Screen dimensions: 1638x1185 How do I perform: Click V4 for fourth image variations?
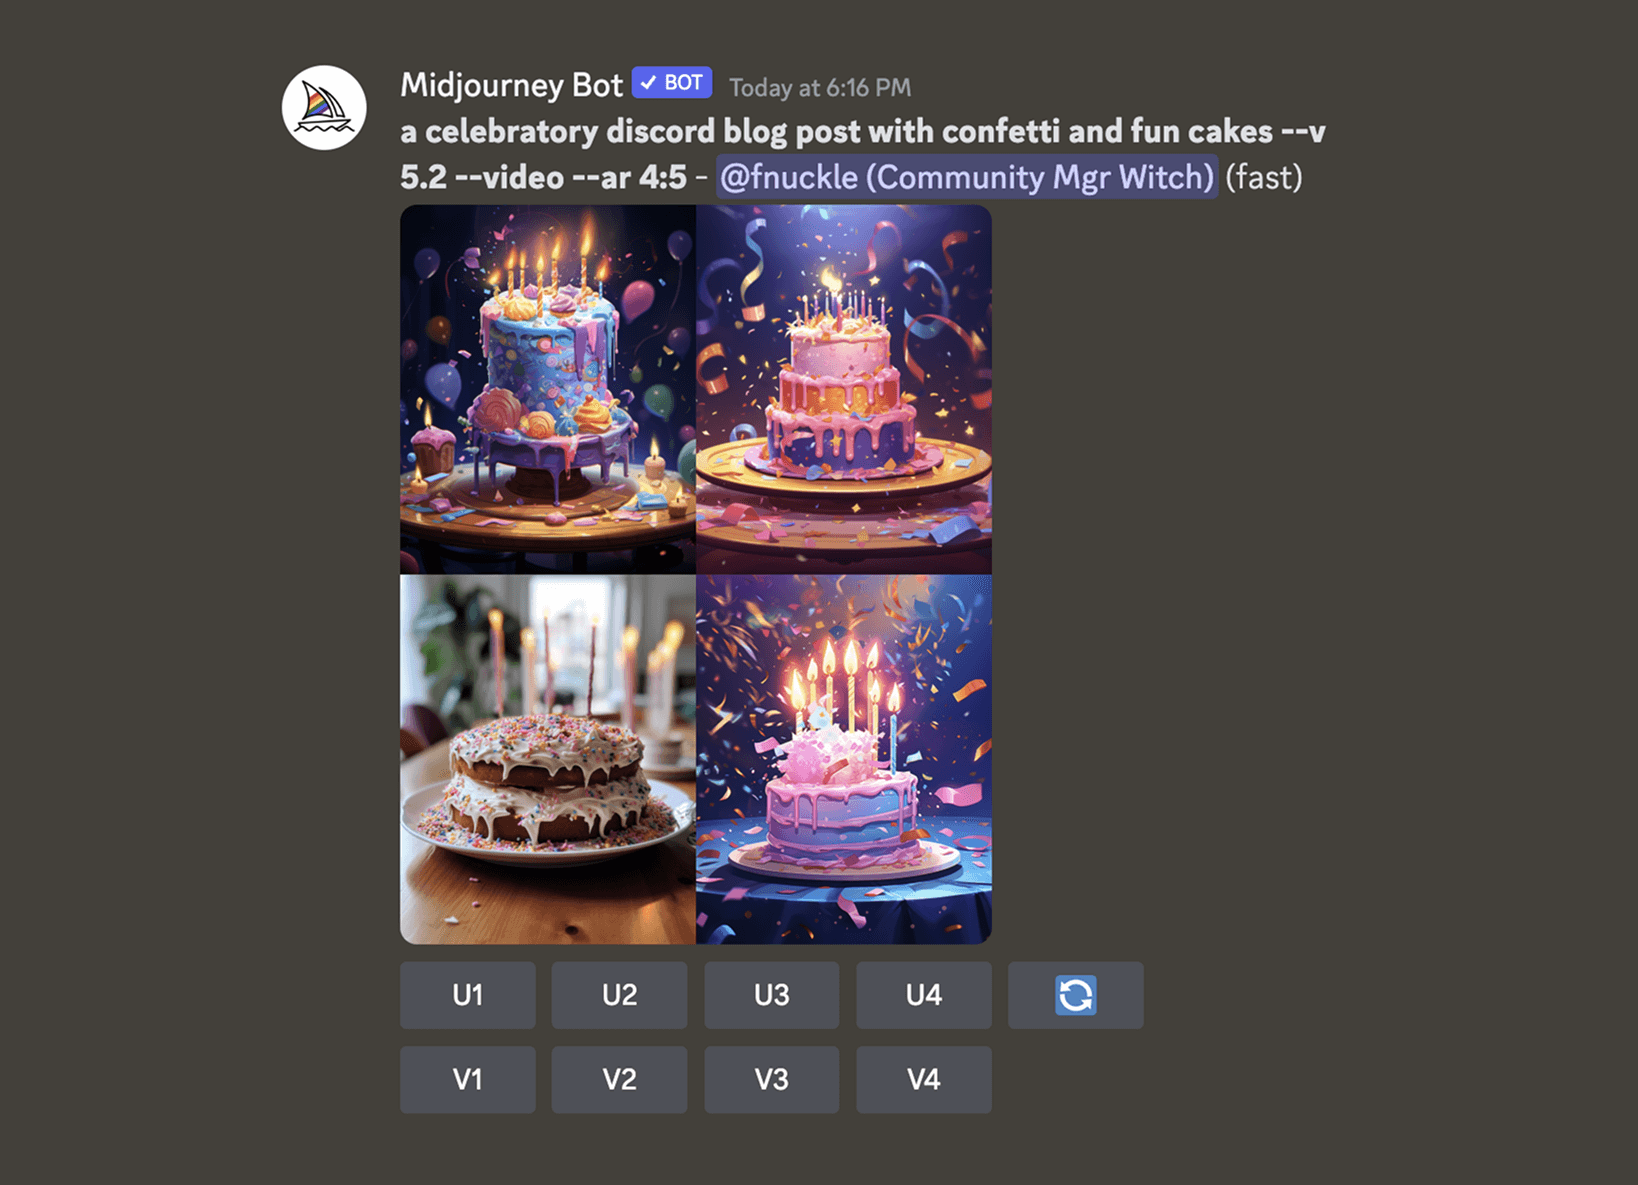pyautogui.click(x=923, y=1080)
